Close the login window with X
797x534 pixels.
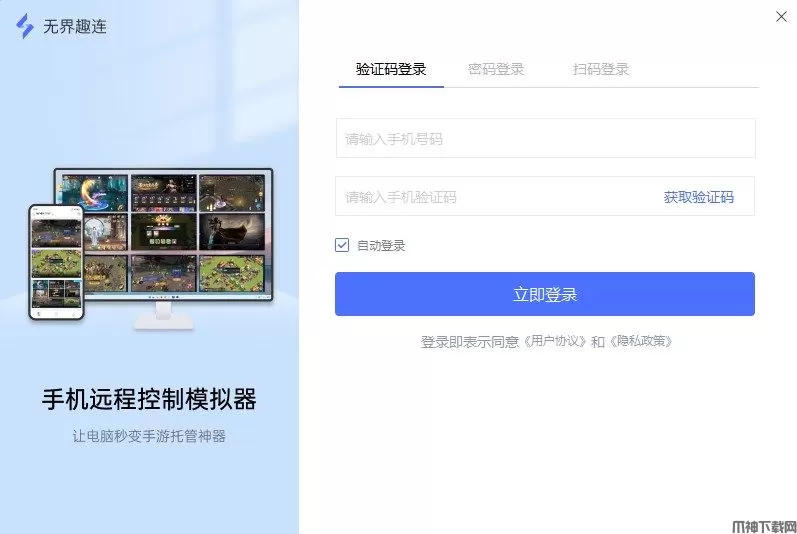point(781,17)
